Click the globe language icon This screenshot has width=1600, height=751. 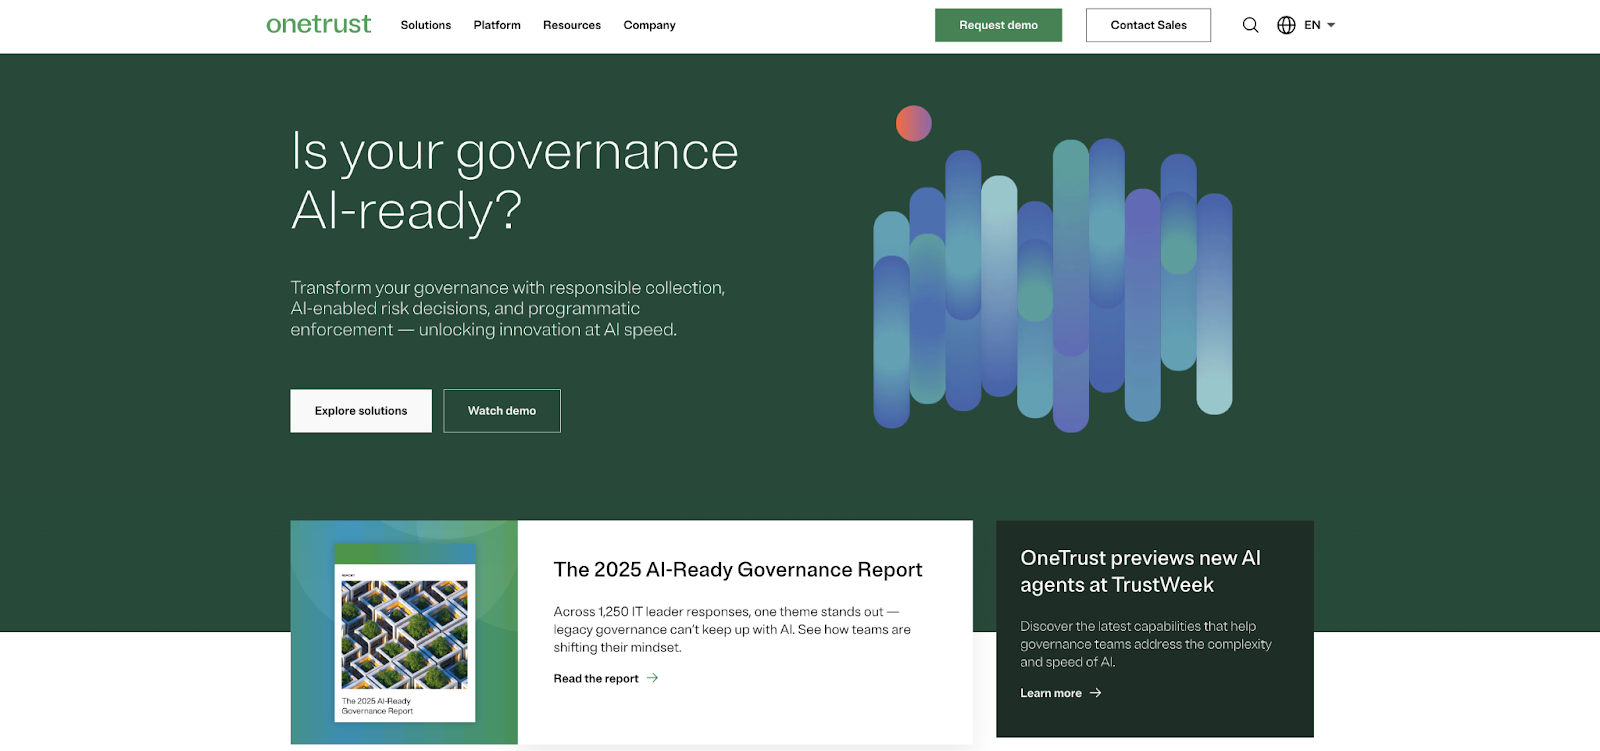(1286, 25)
